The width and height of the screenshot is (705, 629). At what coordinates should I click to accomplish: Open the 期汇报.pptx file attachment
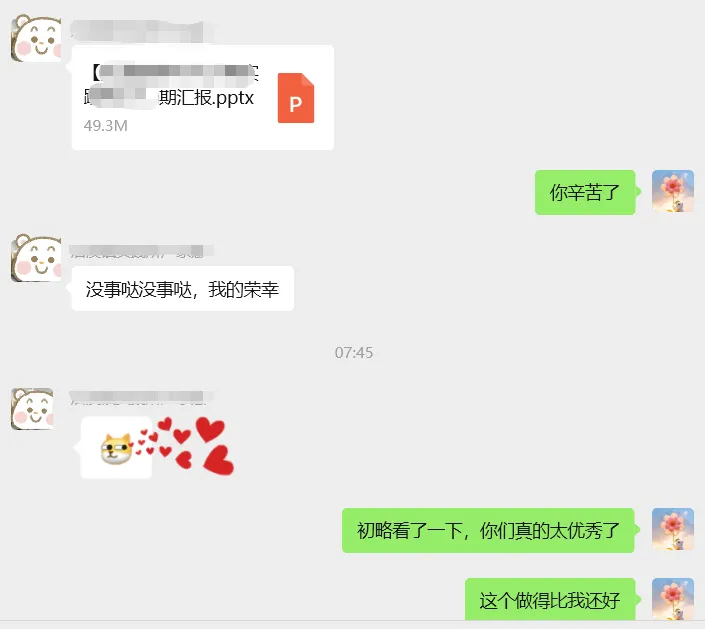coord(203,98)
